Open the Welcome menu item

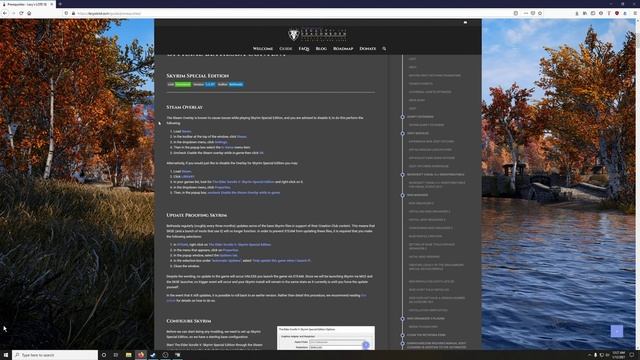pos(262,49)
